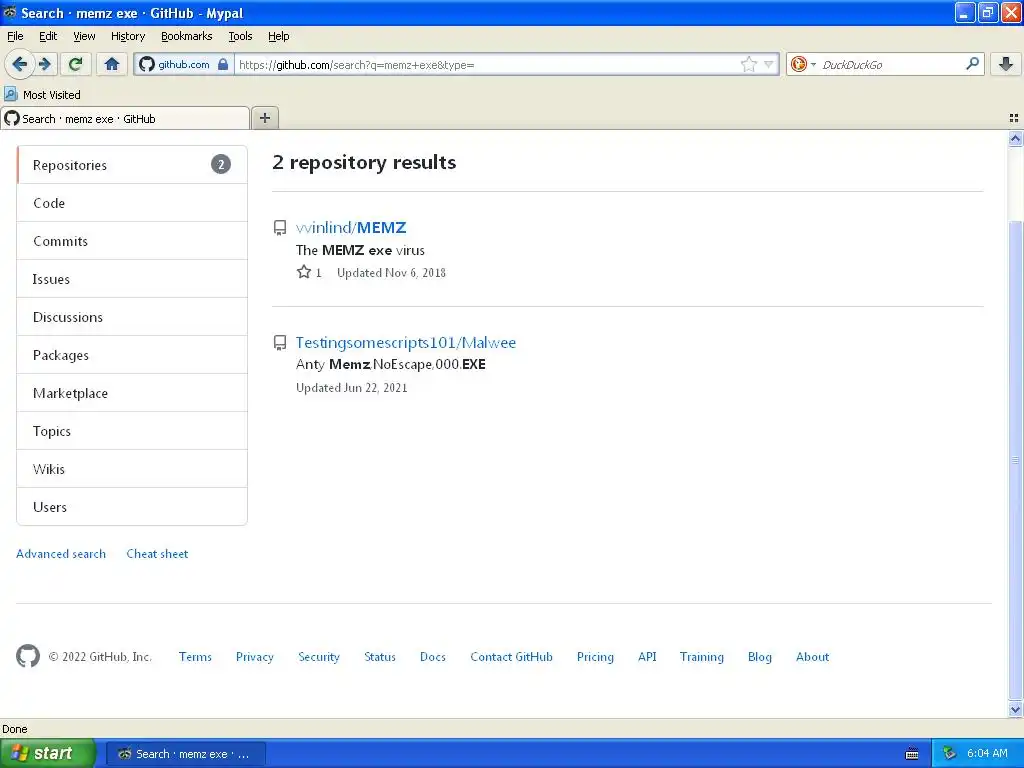
Task: Open the Edit menu
Action: (x=48, y=36)
